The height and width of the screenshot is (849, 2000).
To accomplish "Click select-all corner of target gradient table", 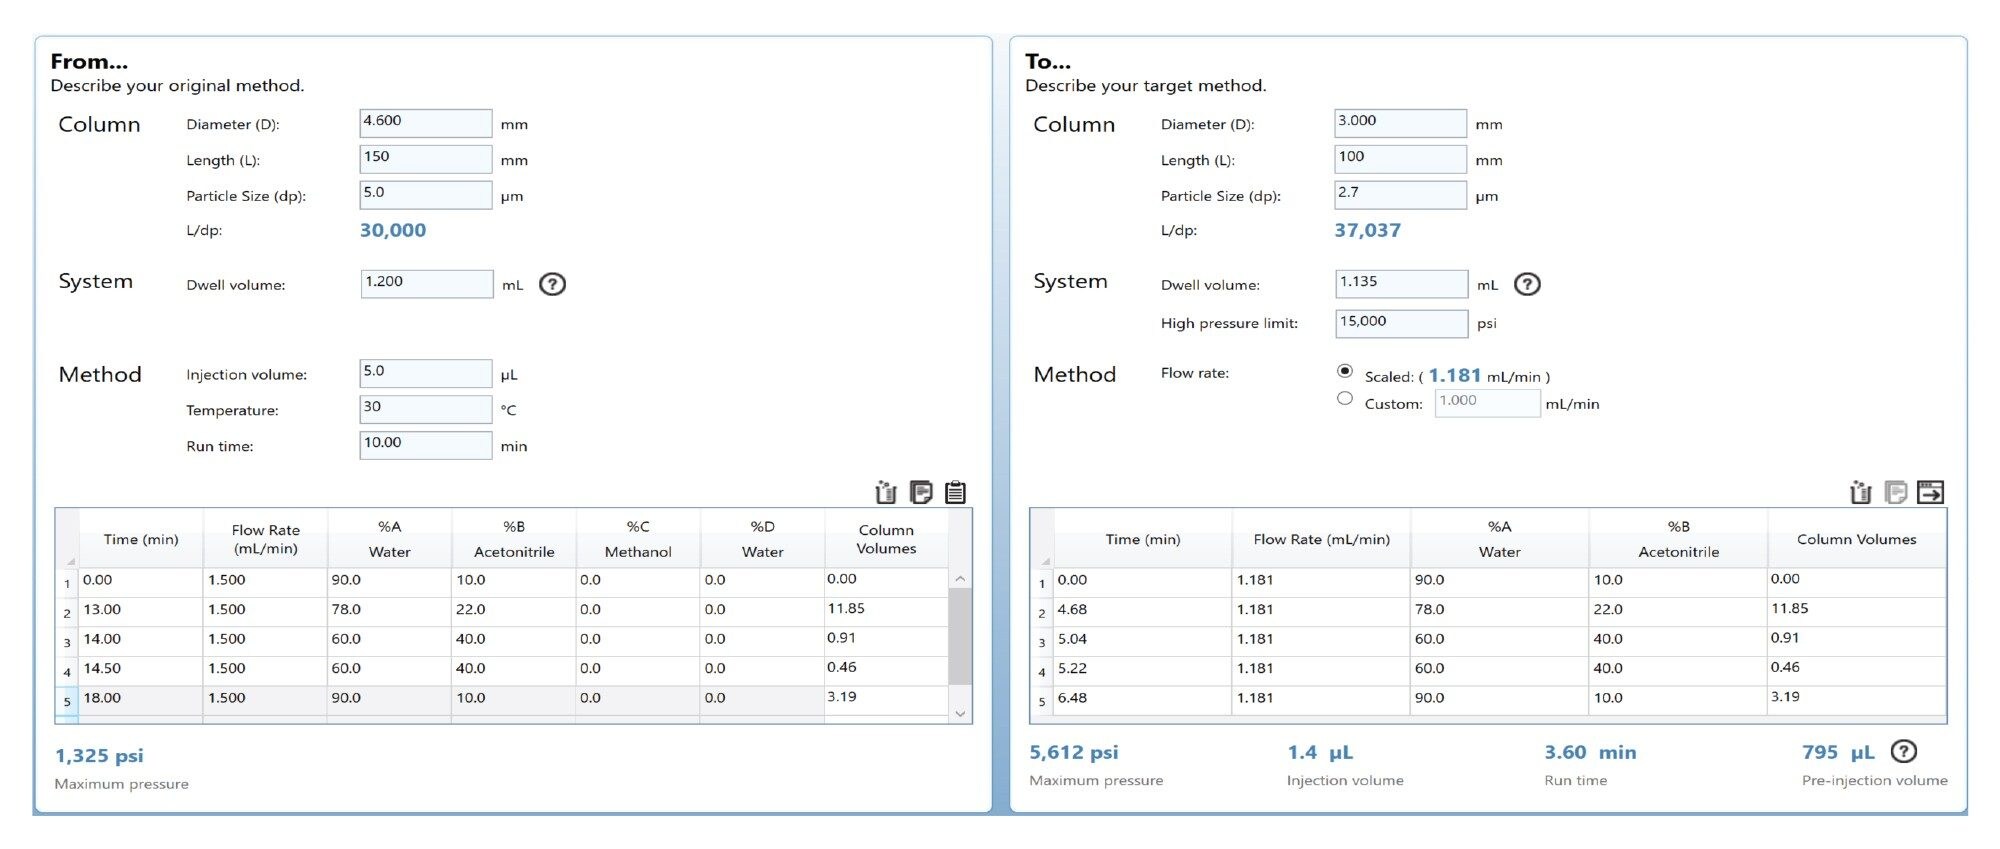I will 1042,539.
